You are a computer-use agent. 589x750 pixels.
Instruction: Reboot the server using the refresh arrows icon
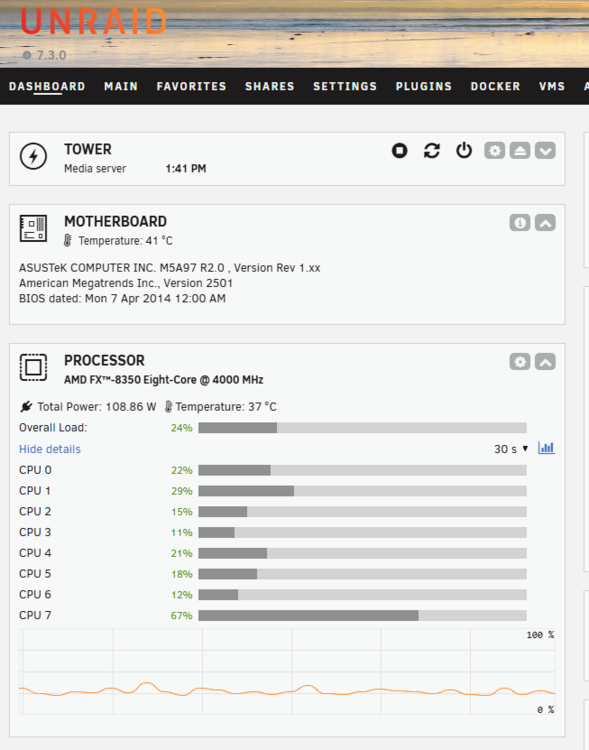[x=432, y=151]
